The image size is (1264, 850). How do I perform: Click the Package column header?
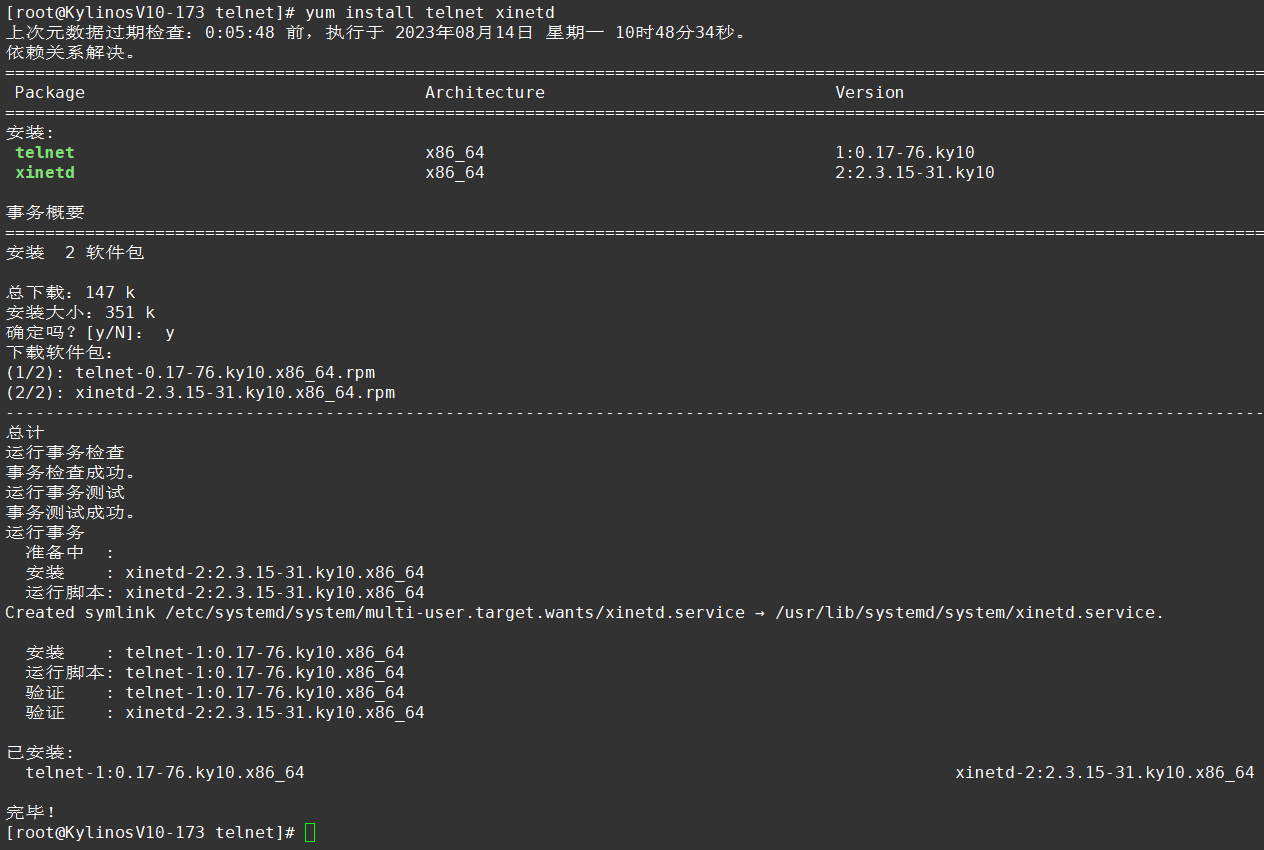pos(49,92)
